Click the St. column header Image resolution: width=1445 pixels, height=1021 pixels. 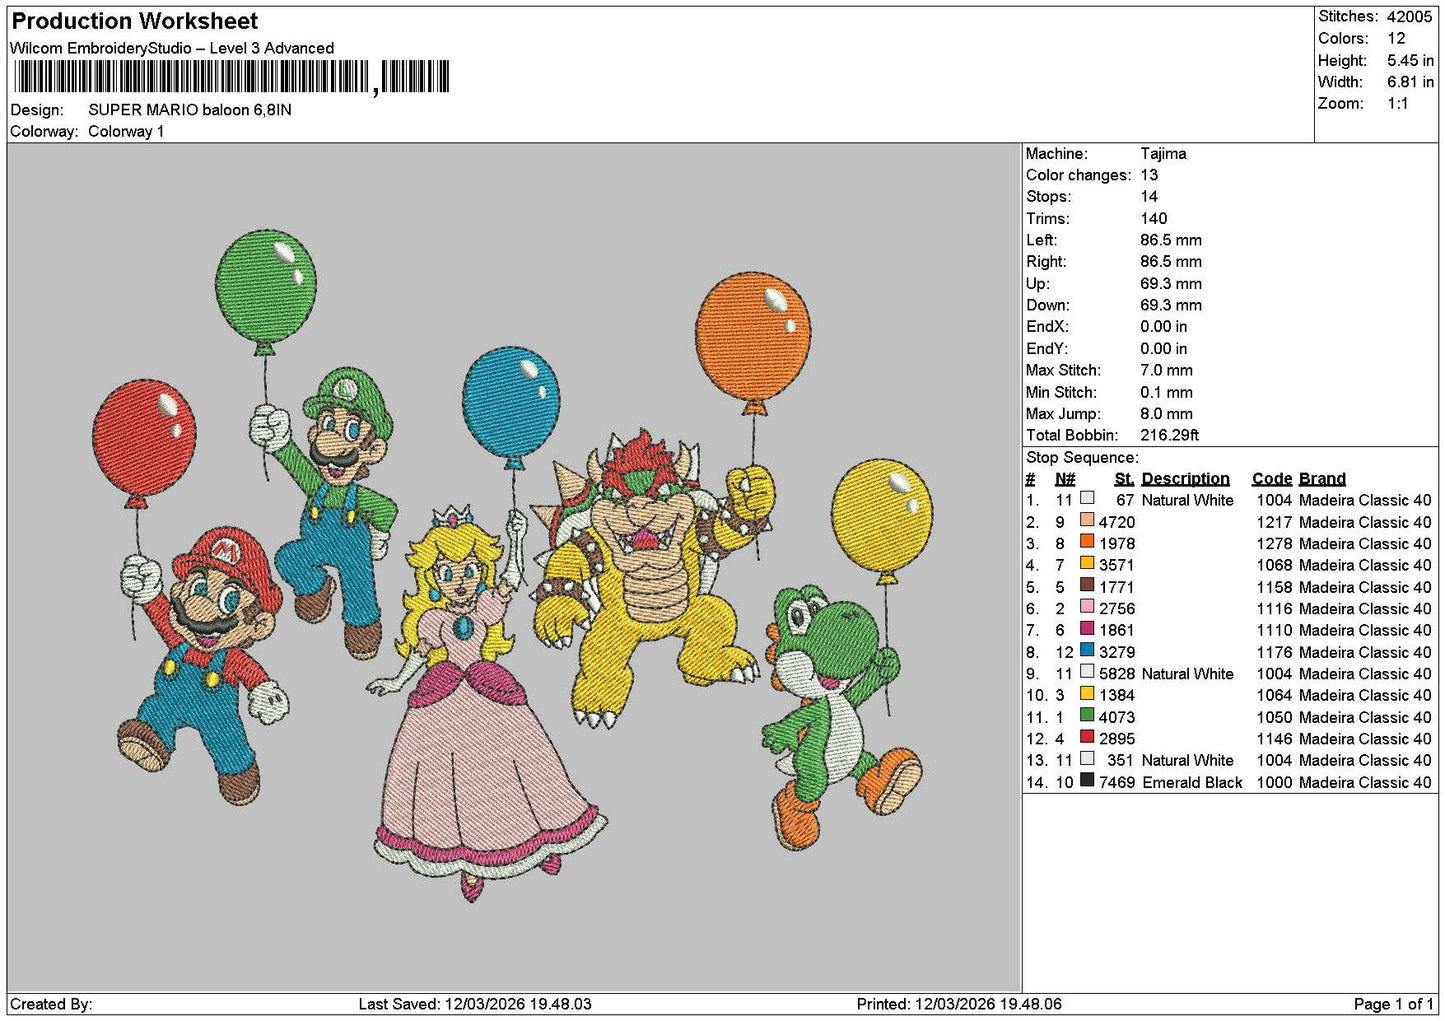coord(1124,479)
